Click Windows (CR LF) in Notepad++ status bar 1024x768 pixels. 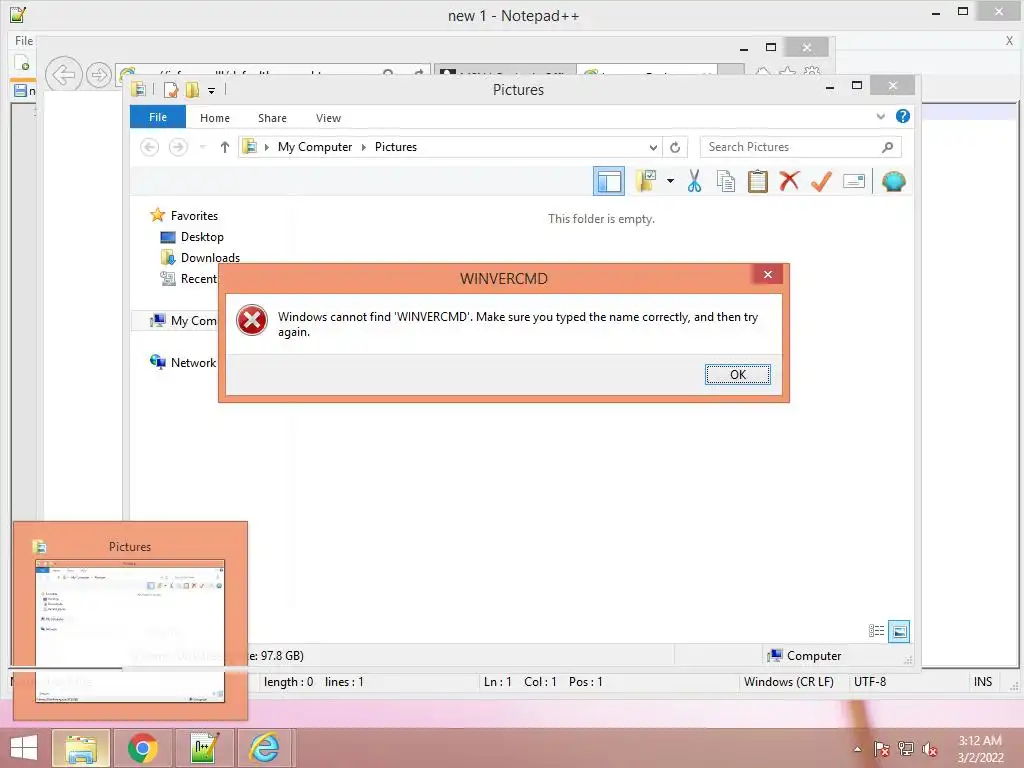[788, 682]
